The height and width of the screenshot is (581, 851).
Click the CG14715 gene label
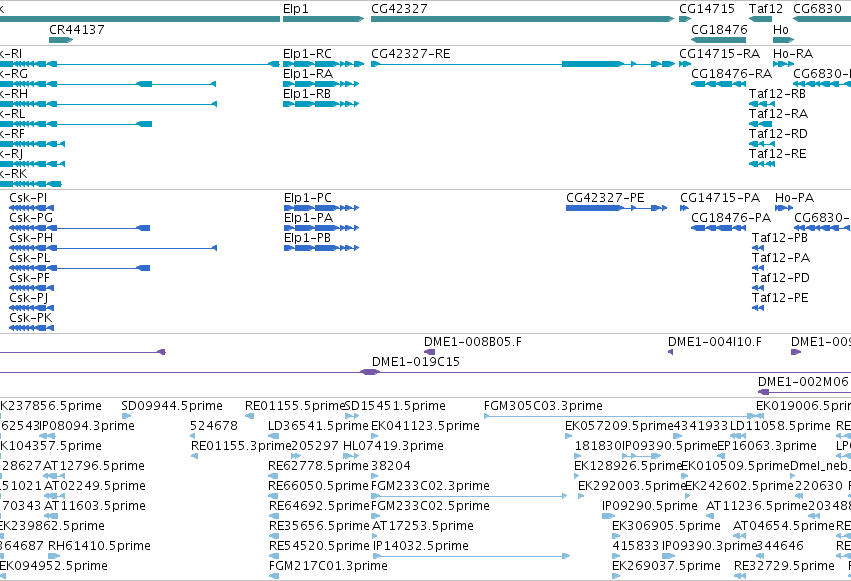(x=707, y=9)
